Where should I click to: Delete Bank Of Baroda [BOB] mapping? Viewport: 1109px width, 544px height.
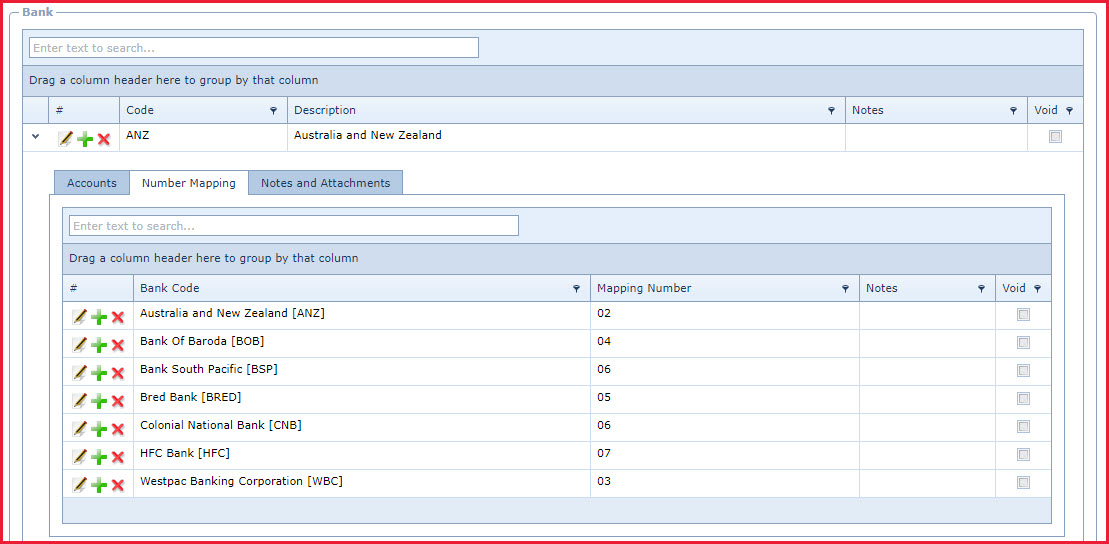tap(118, 345)
